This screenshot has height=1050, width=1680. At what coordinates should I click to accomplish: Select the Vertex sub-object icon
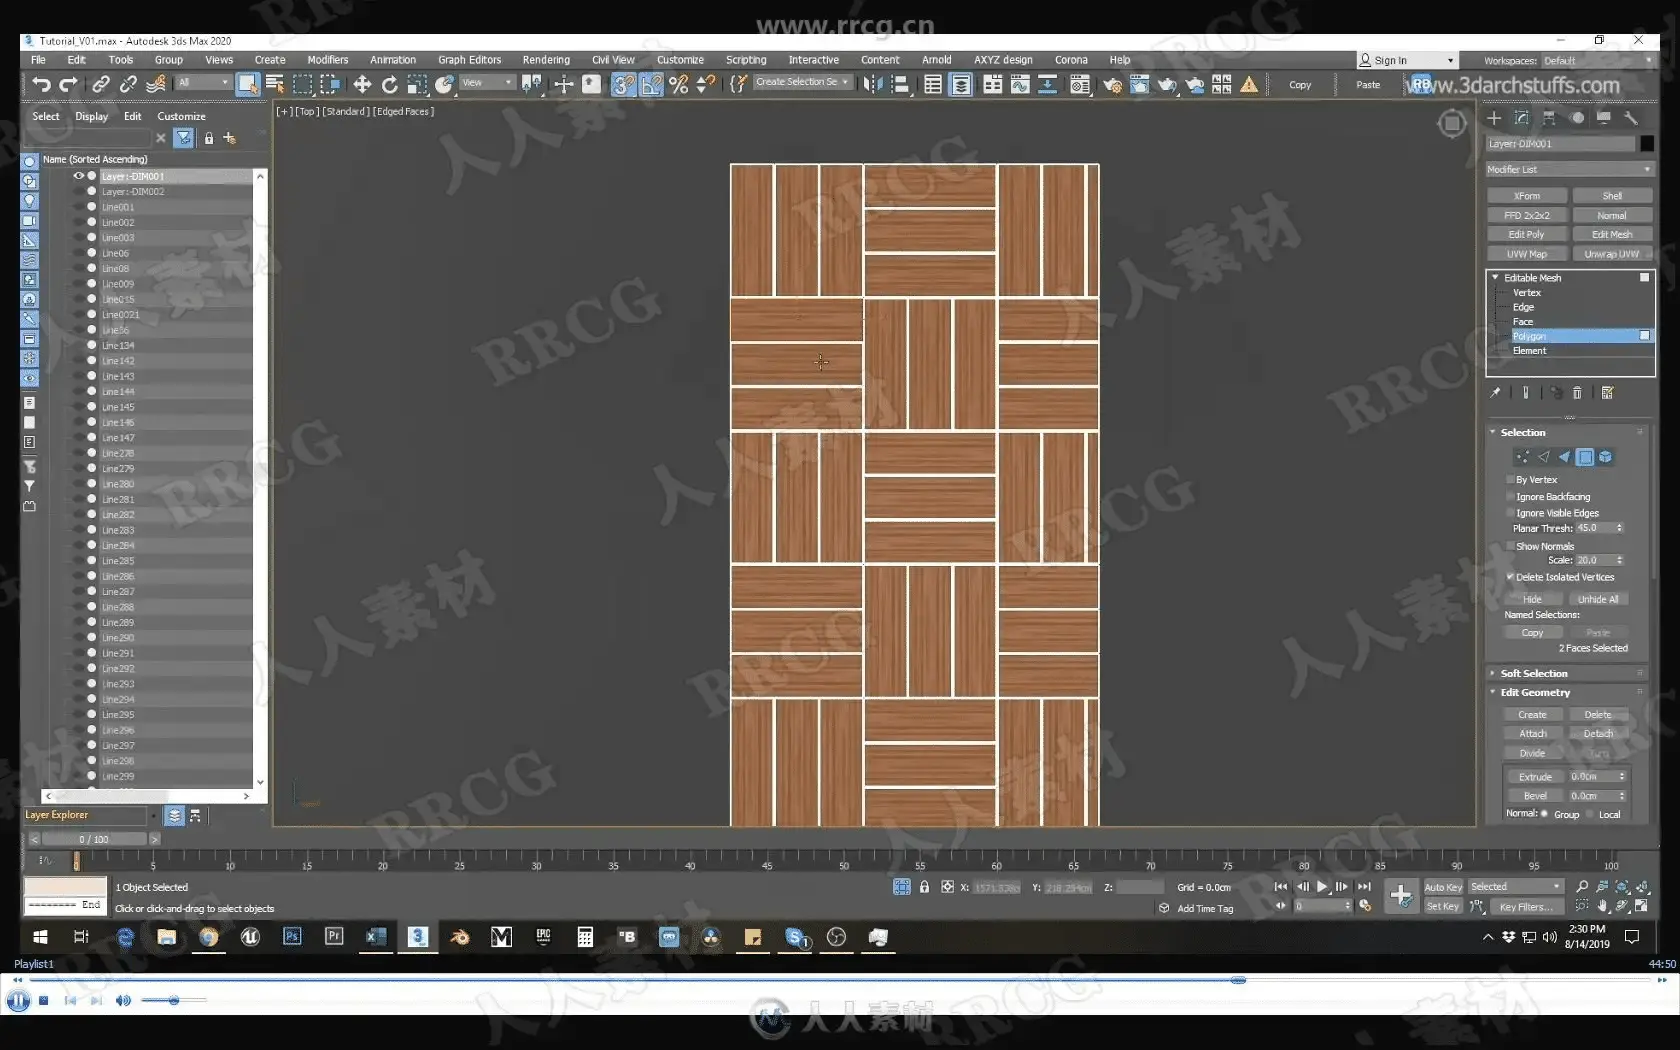point(1522,457)
